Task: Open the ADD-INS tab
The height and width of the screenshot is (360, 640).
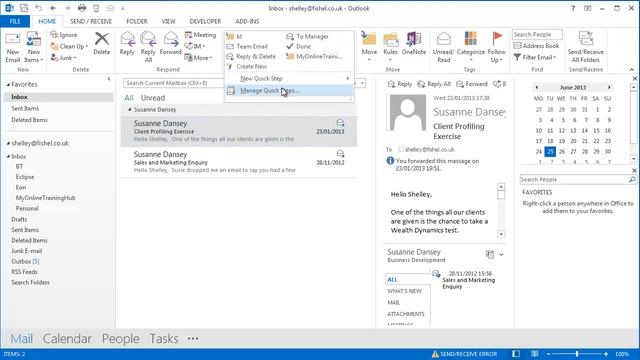Action: click(247, 21)
